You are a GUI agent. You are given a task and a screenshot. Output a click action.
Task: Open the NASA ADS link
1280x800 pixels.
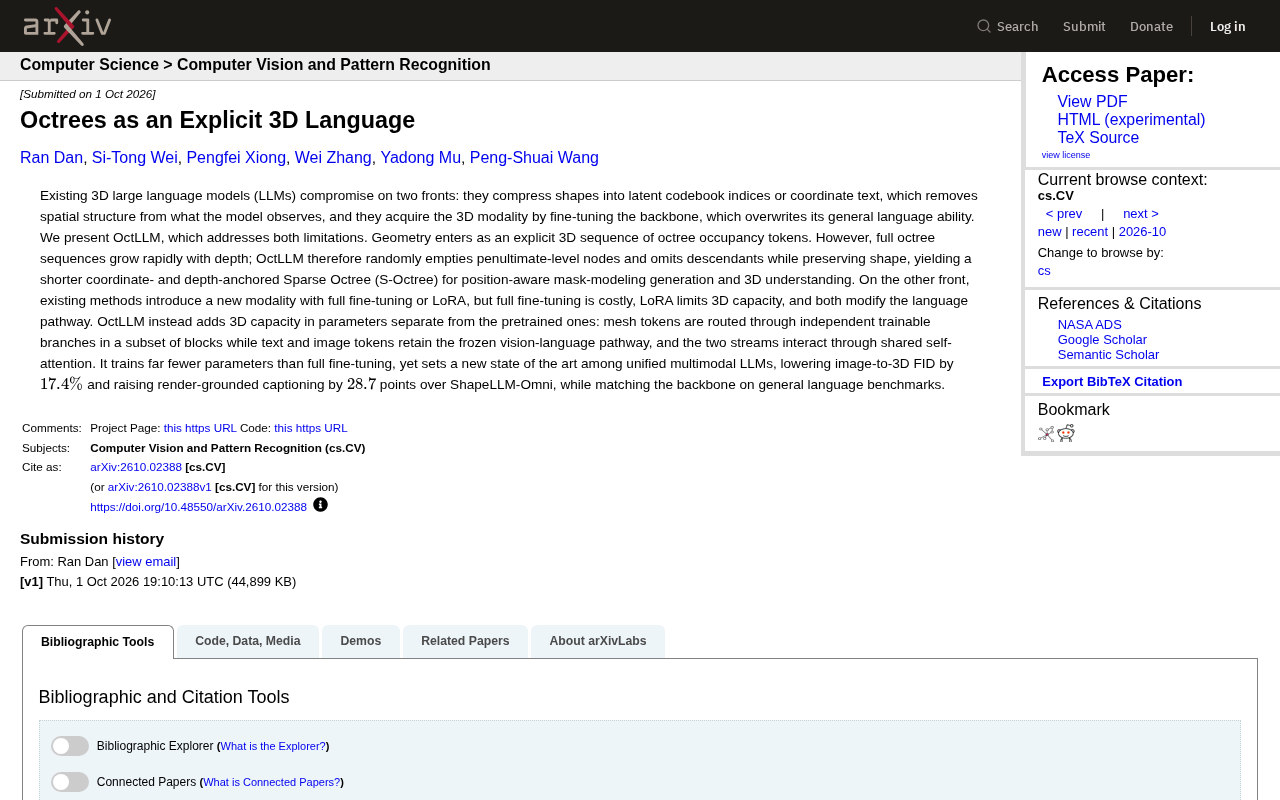click(1090, 325)
